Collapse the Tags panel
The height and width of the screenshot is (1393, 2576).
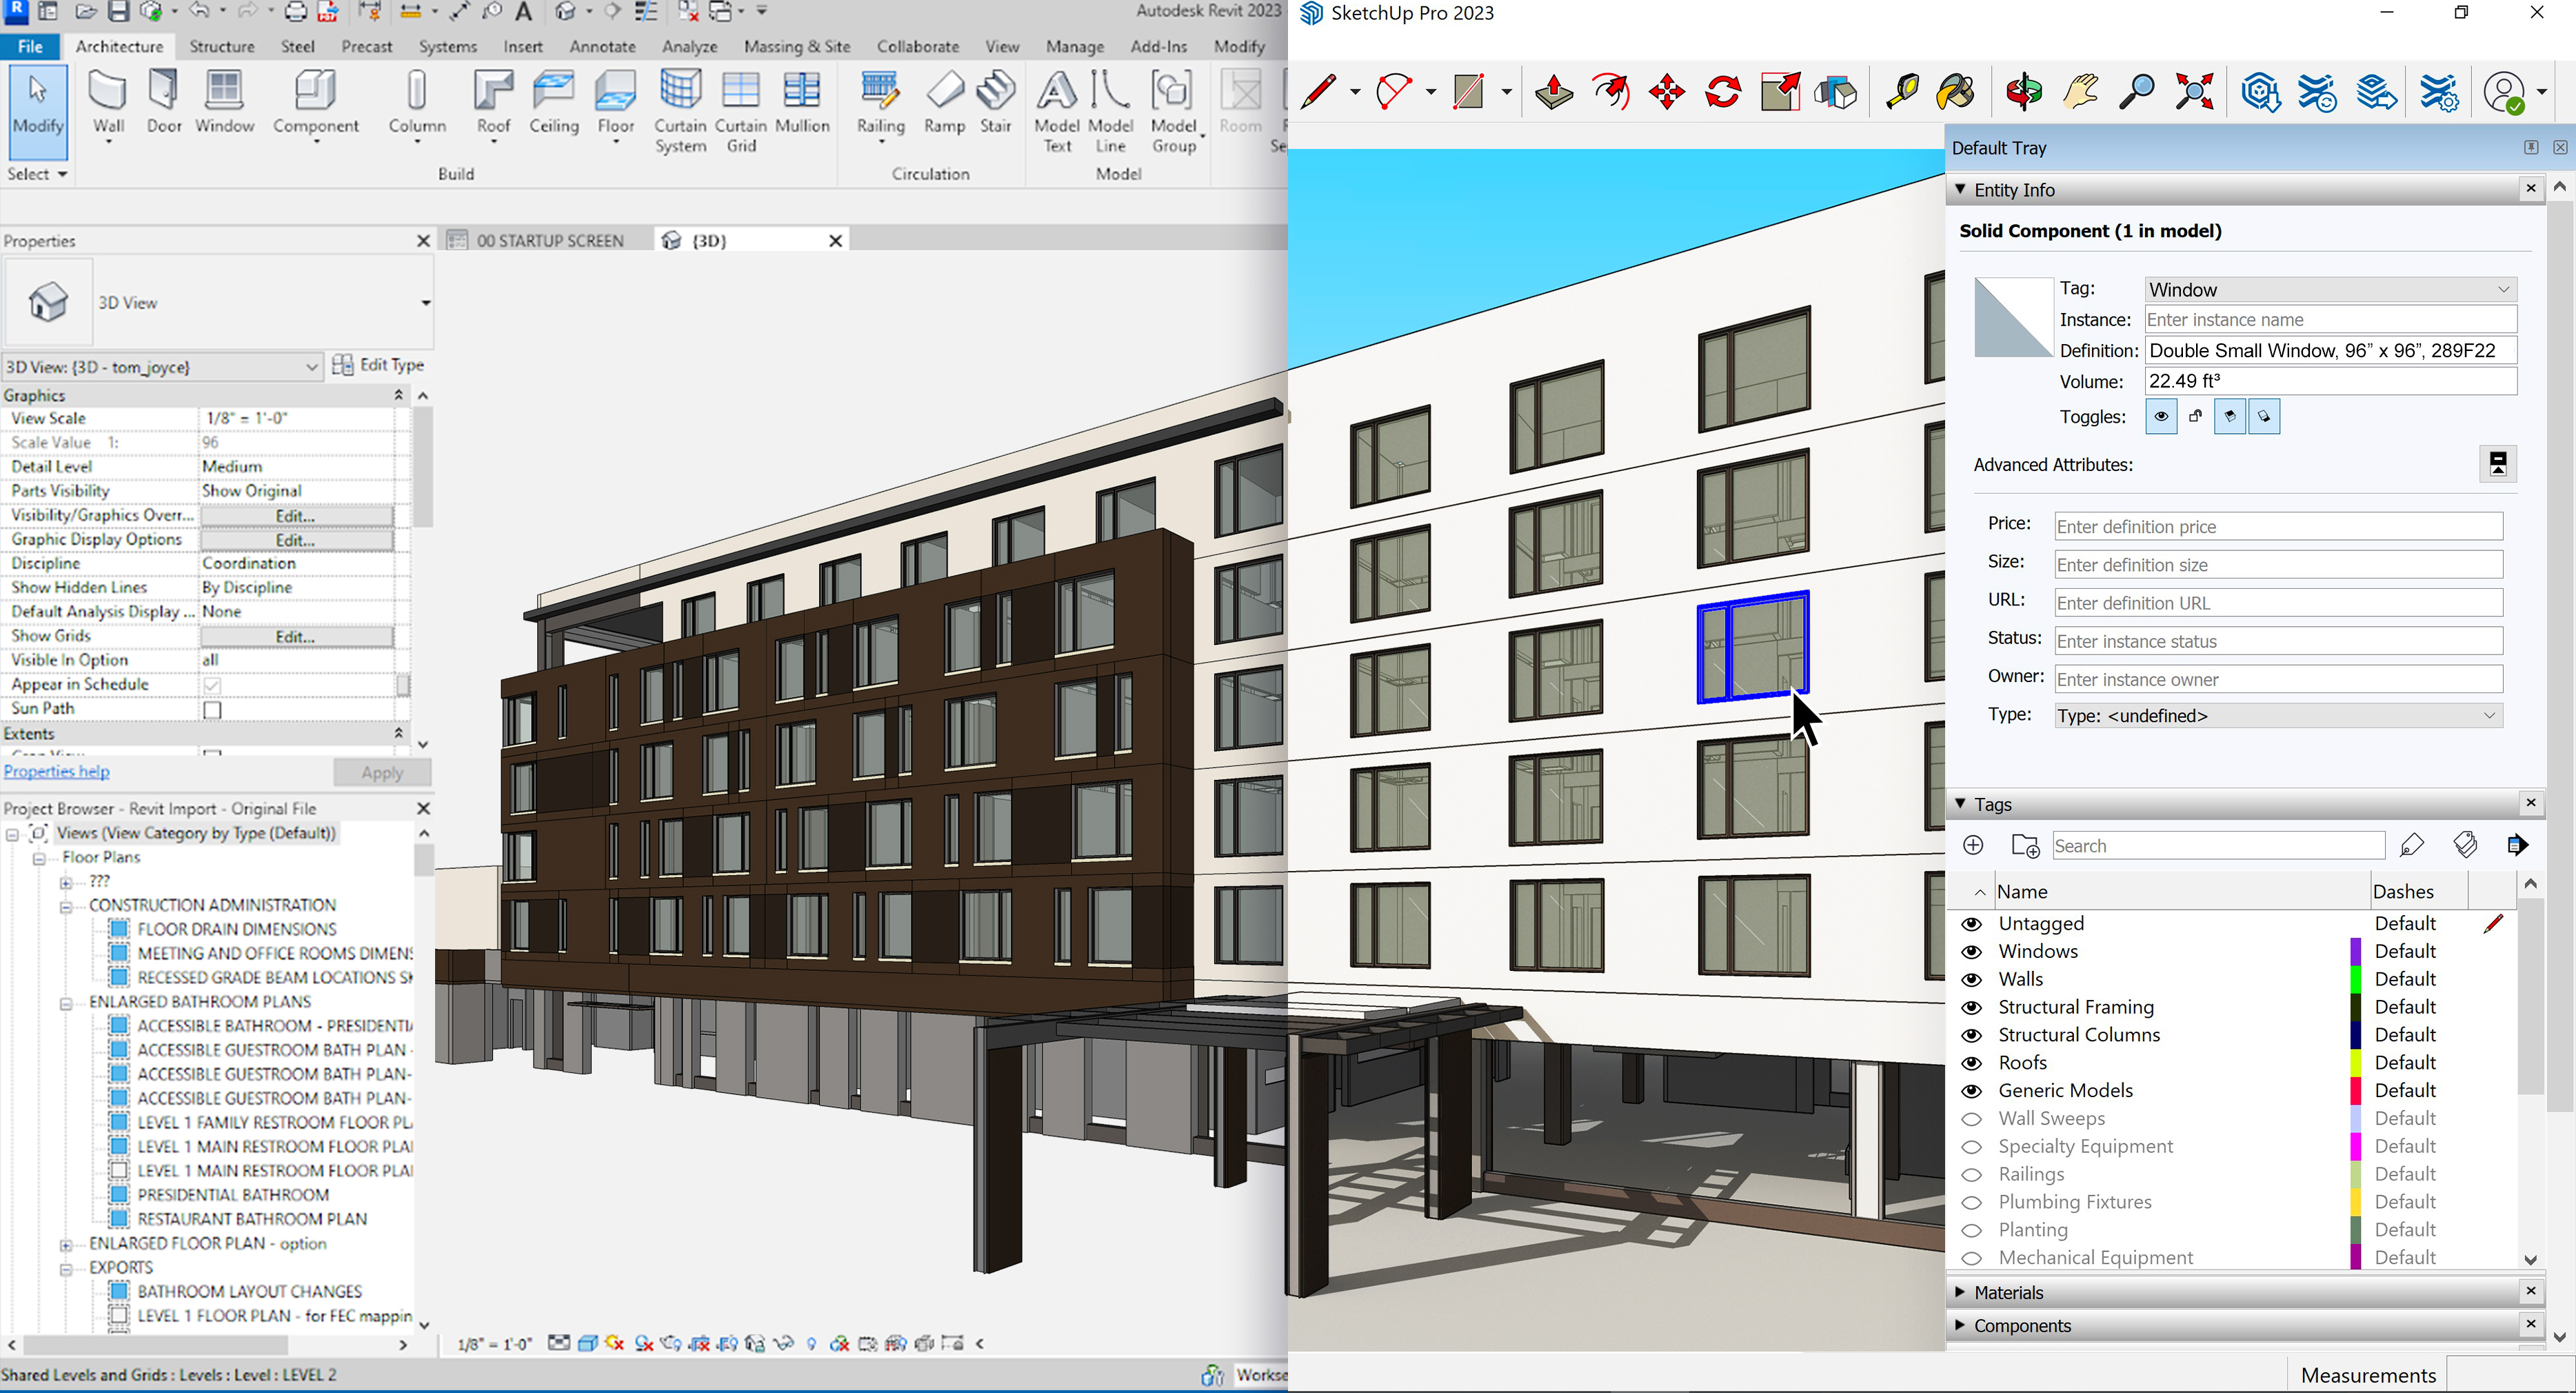[x=1960, y=804]
